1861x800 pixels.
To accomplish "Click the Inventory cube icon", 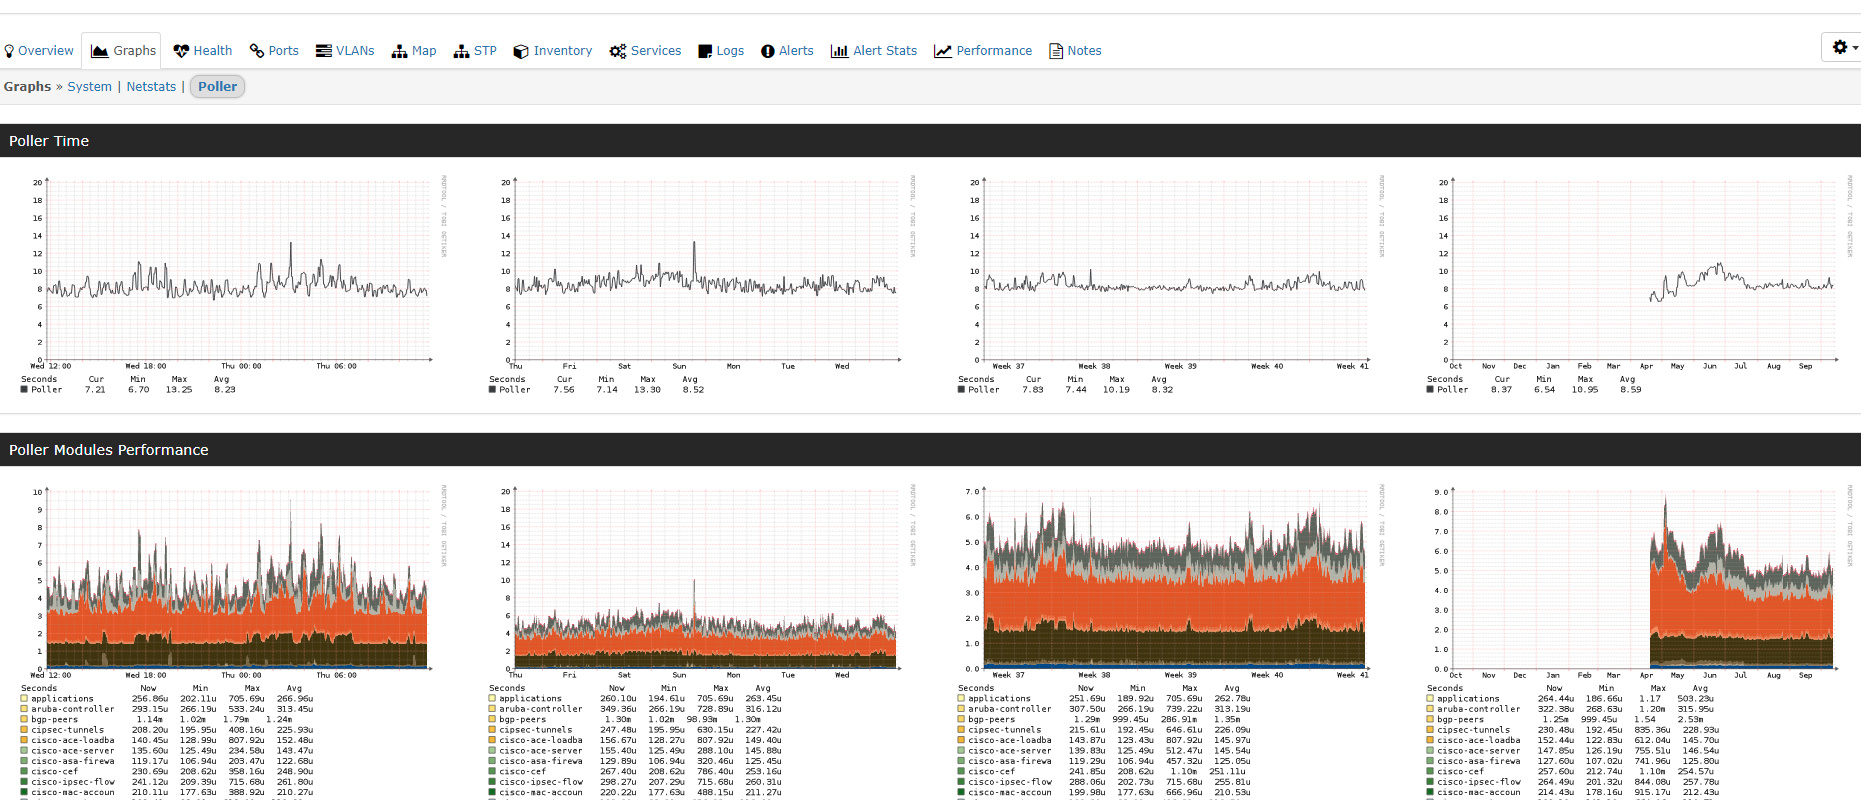I will pos(521,51).
